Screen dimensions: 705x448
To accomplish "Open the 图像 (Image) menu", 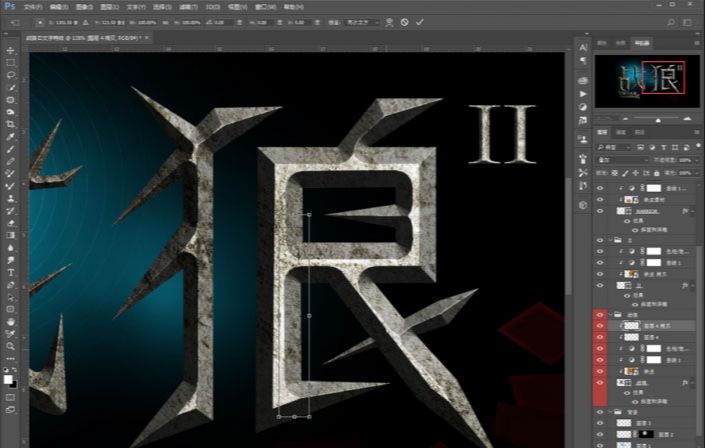I will (84, 7).
